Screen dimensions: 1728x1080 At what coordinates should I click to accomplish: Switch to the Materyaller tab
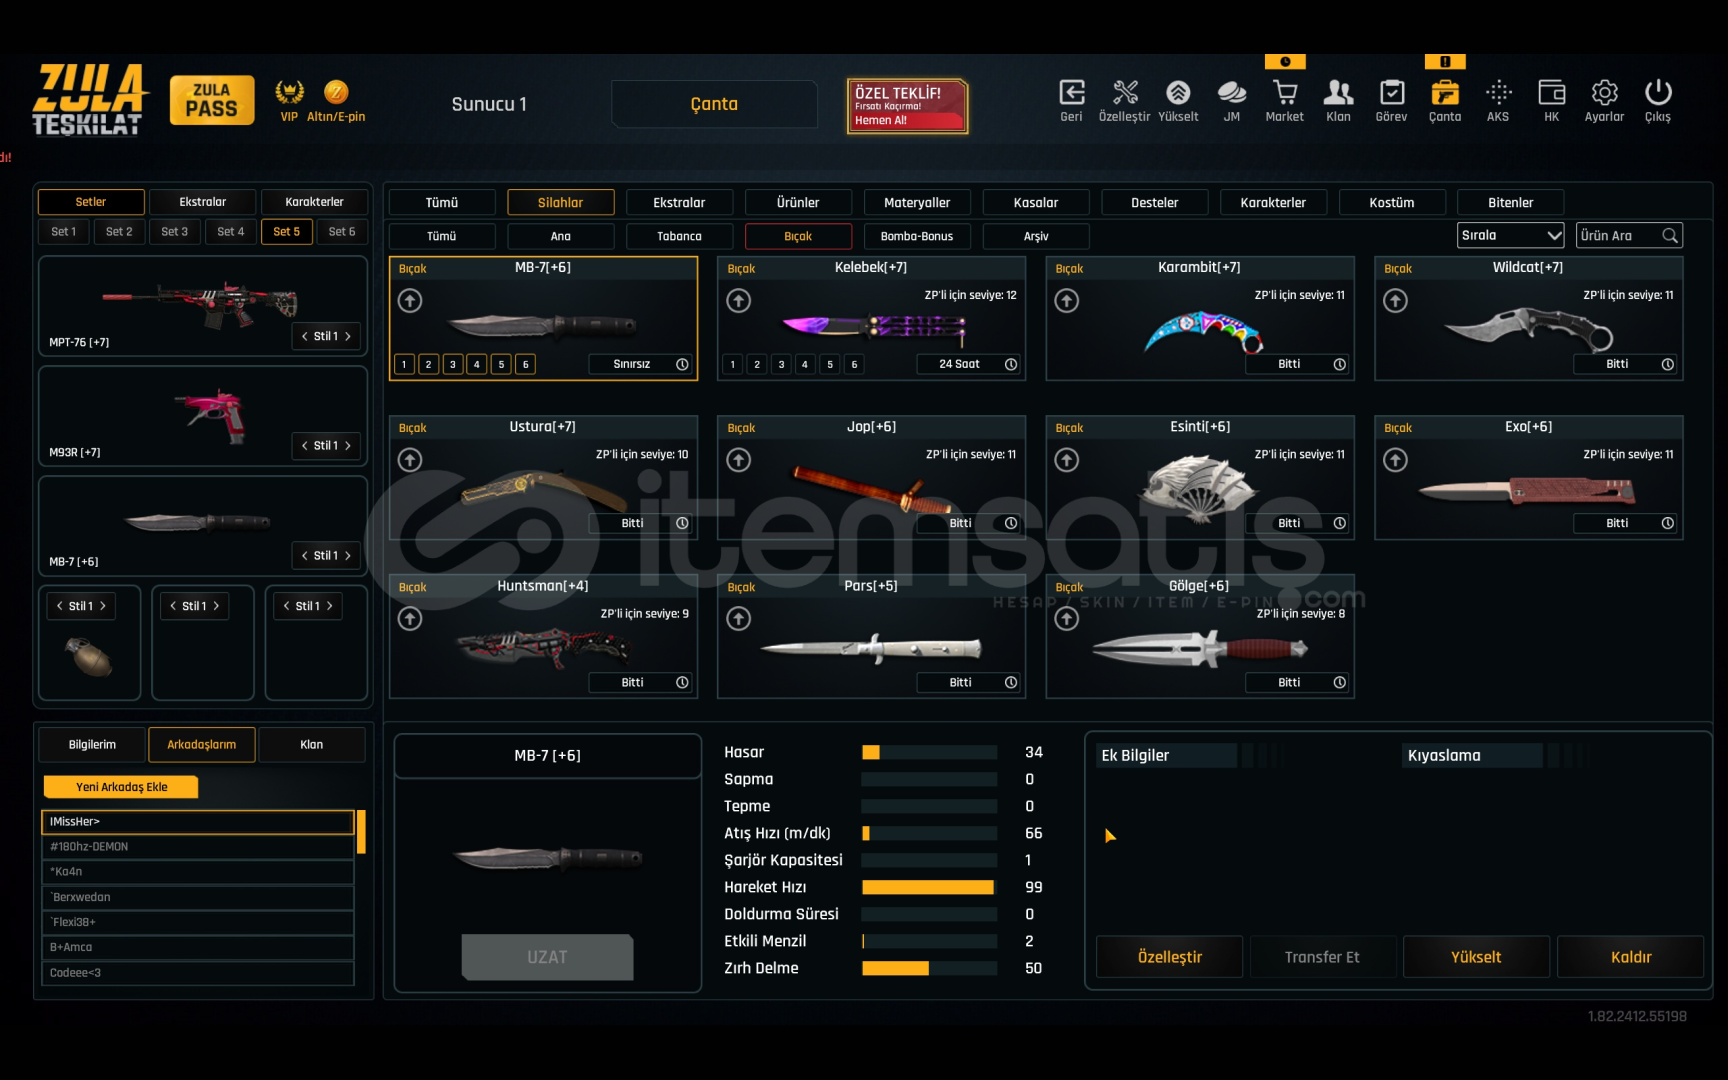(917, 203)
